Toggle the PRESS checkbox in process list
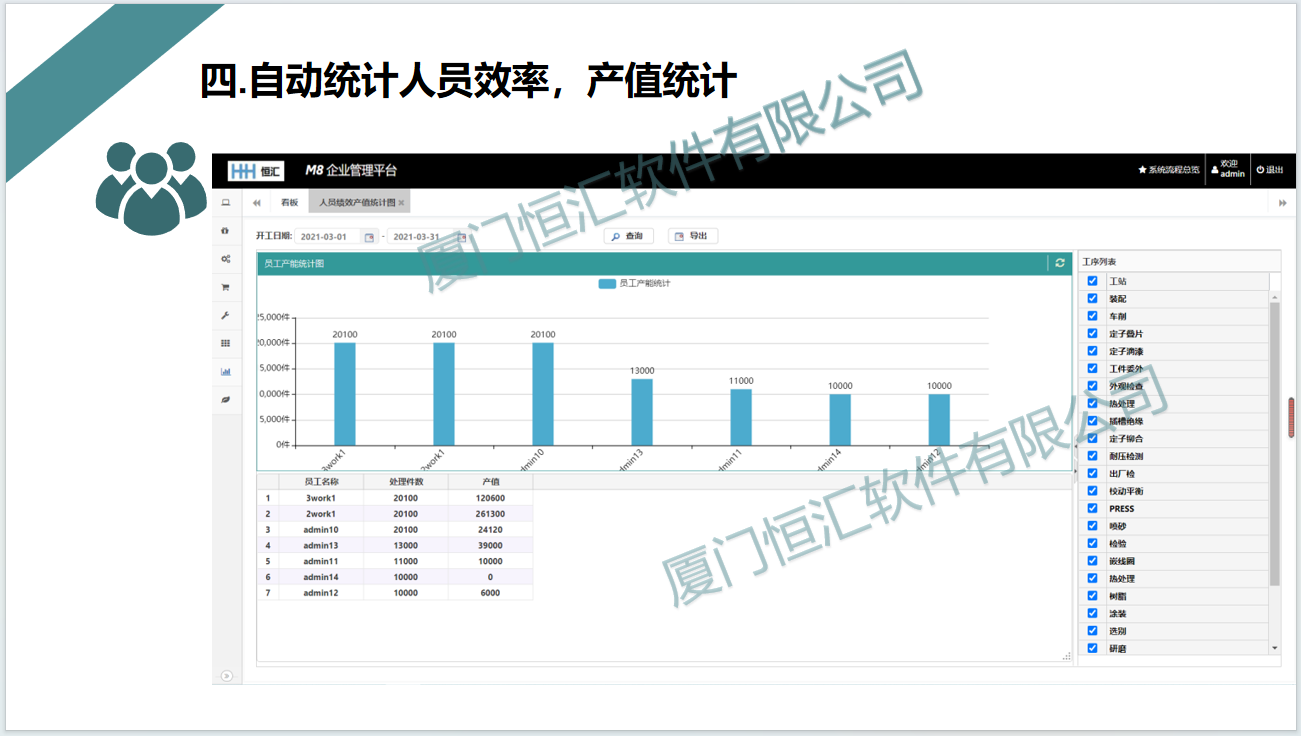The image size is (1301, 736). pyautogui.click(x=1092, y=509)
